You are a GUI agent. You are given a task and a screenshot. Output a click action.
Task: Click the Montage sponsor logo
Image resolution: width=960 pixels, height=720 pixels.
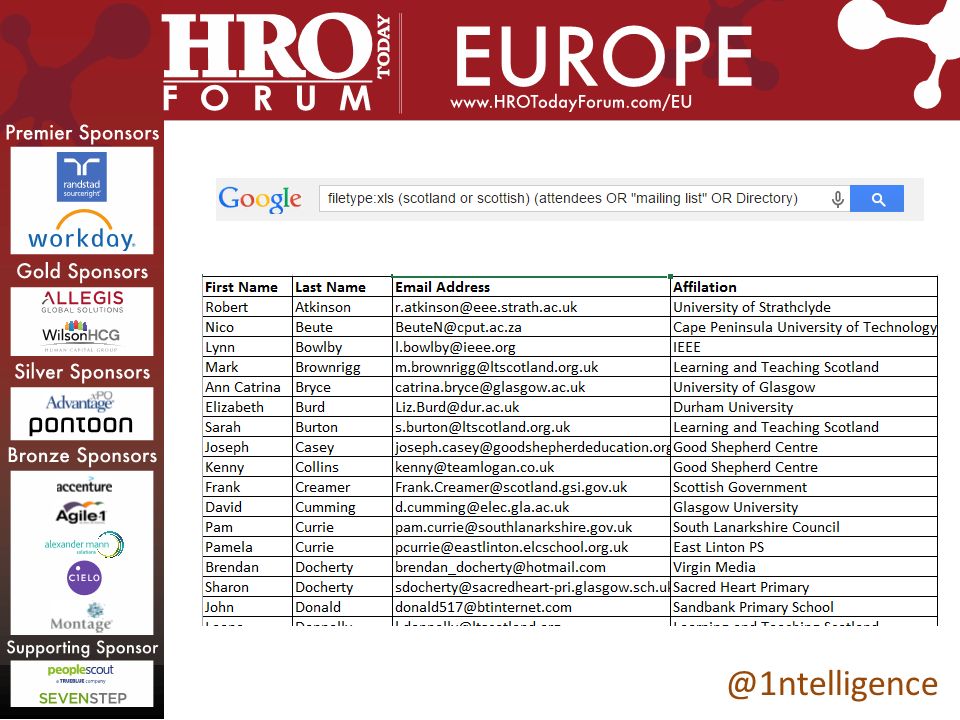(x=81, y=617)
